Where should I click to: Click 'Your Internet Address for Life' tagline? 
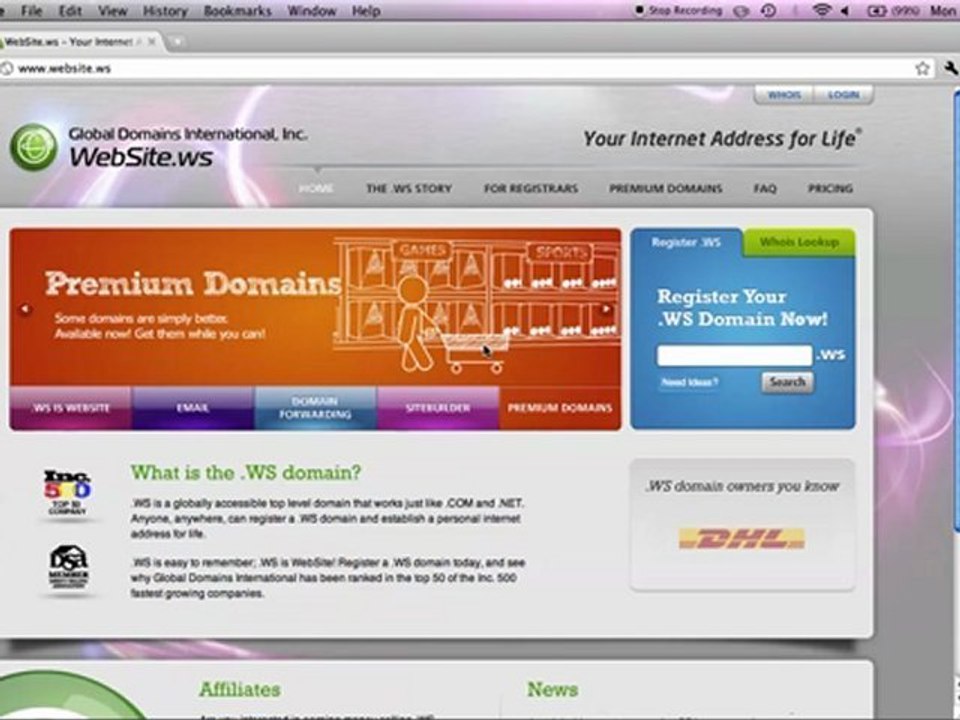click(x=722, y=139)
